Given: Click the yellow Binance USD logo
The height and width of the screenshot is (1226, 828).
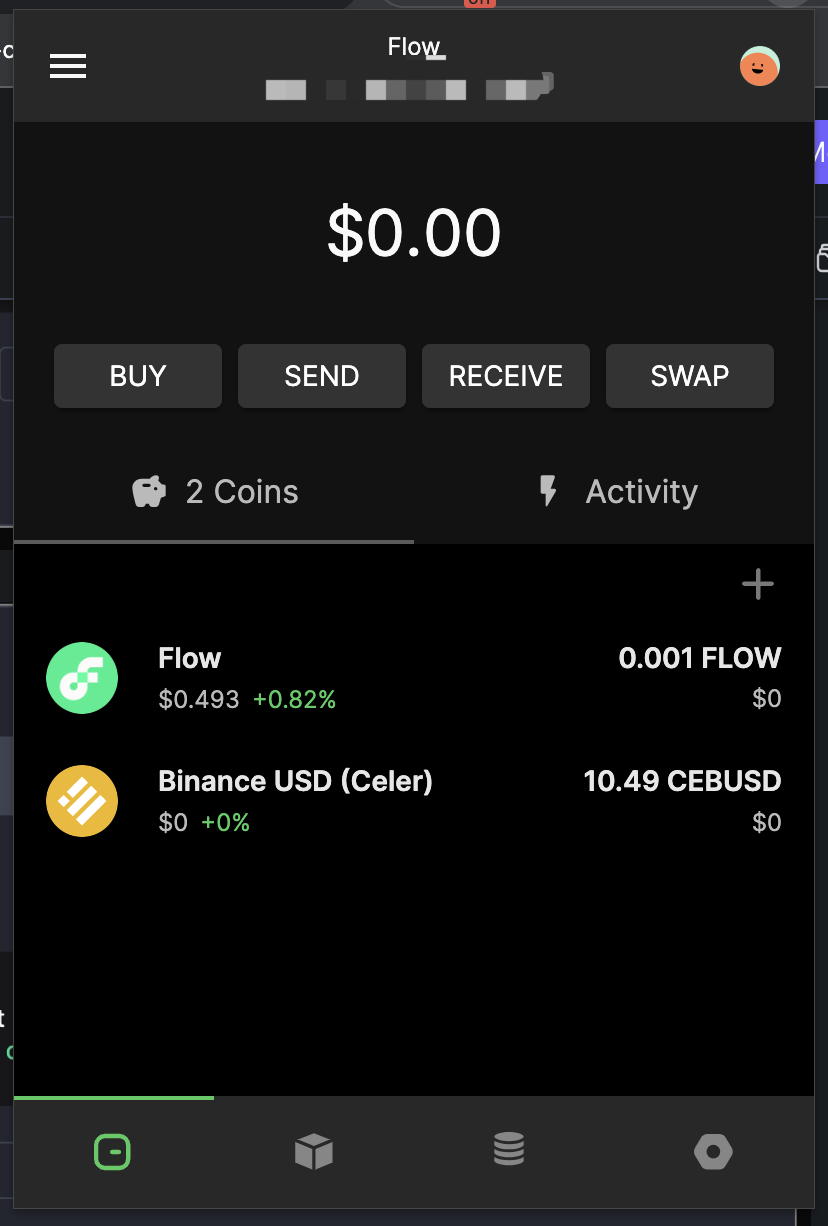Looking at the screenshot, I should pyautogui.click(x=82, y=802).
